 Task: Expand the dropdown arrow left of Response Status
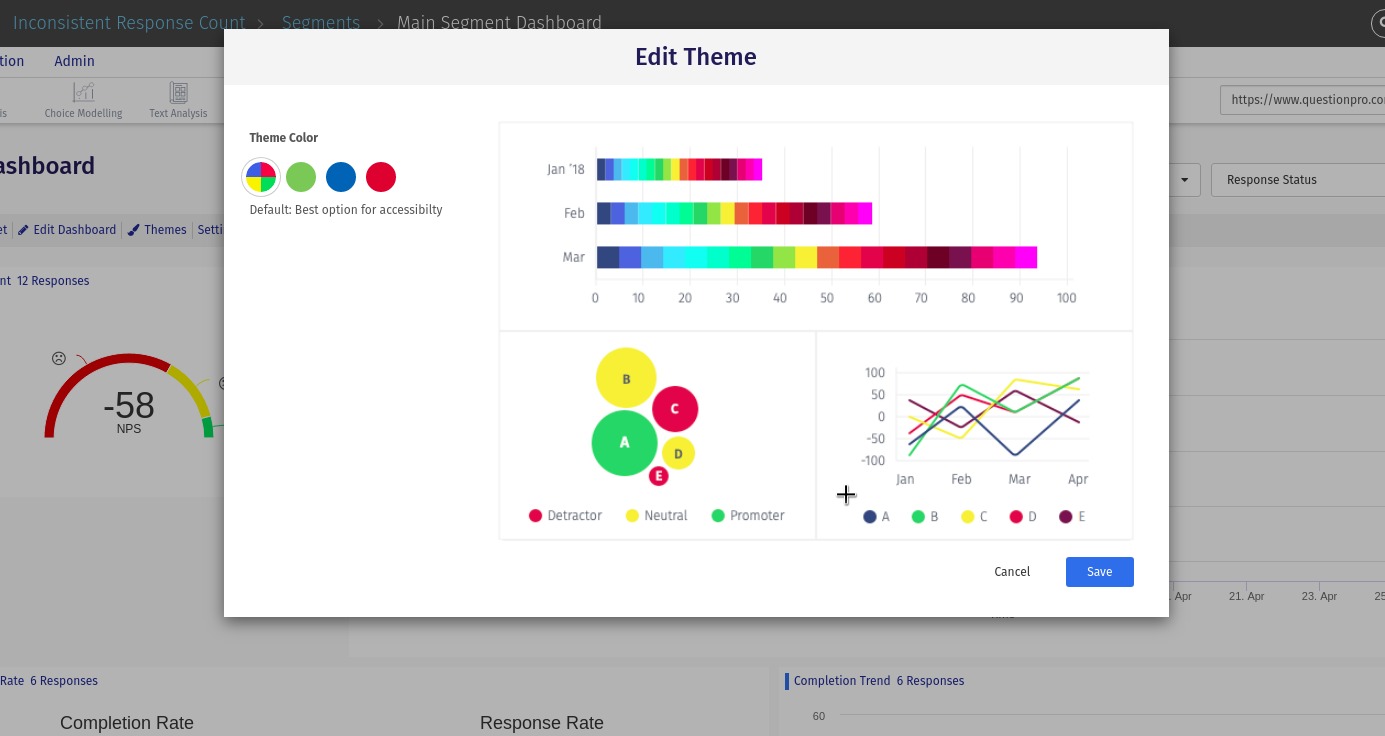point(1184,180)
